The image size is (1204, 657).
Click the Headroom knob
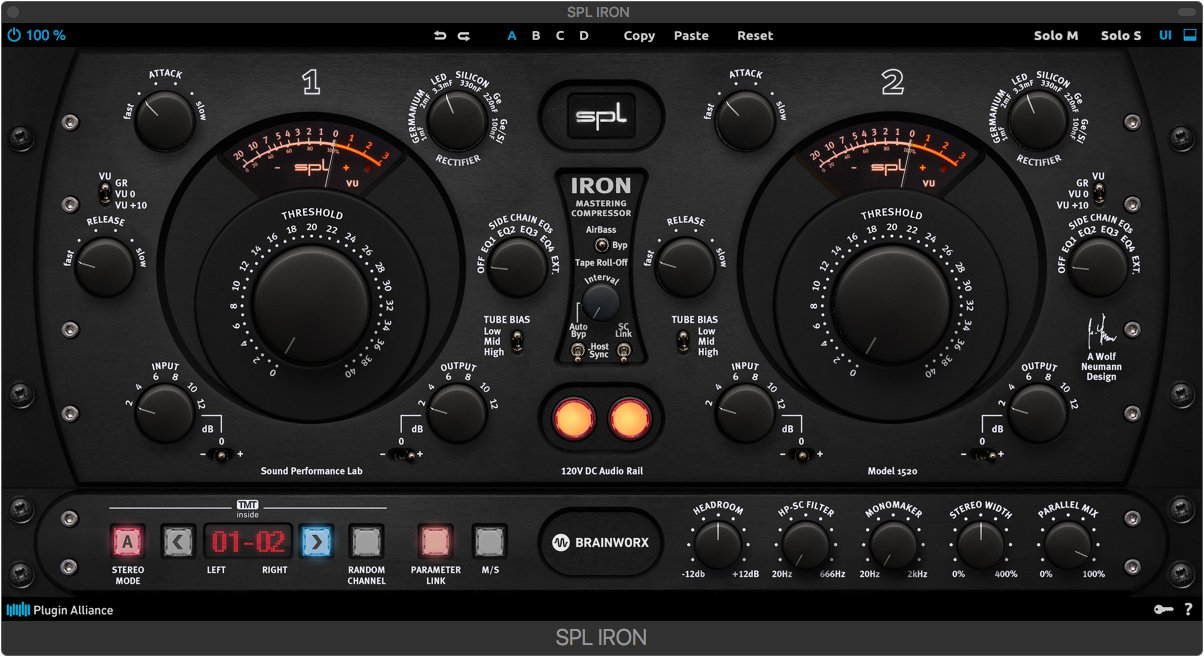pos(718,545)
